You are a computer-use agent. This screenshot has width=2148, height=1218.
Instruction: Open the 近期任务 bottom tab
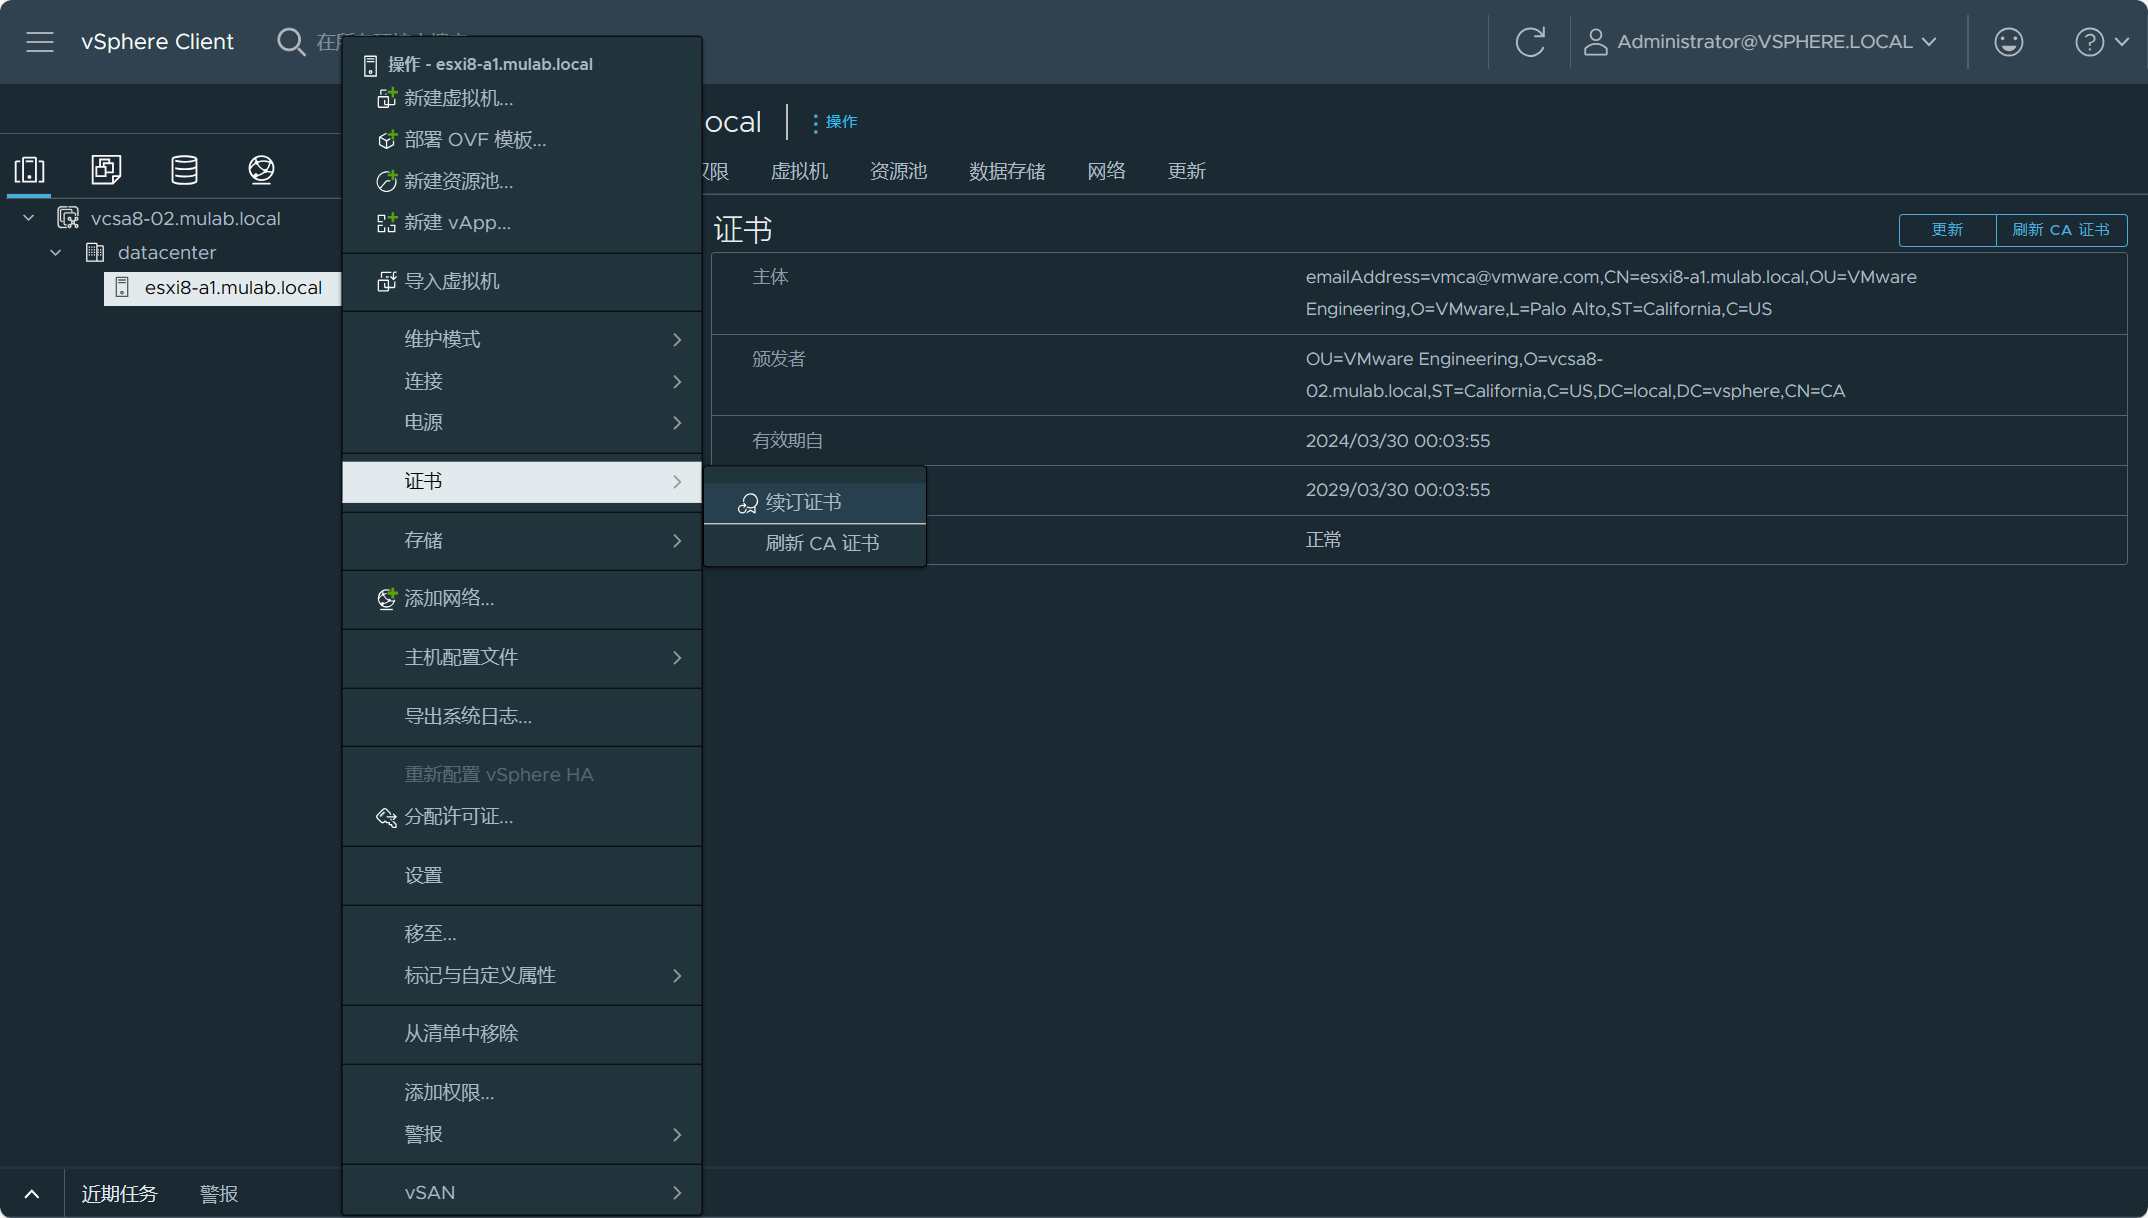click(119, 1194)
